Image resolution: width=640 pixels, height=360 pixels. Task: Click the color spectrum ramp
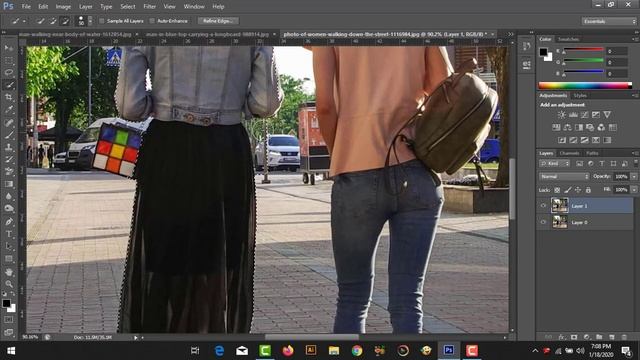[x=585, y=85]
